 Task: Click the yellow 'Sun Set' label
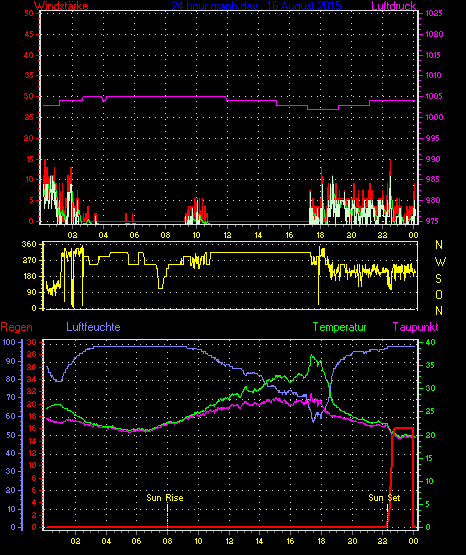384,498
